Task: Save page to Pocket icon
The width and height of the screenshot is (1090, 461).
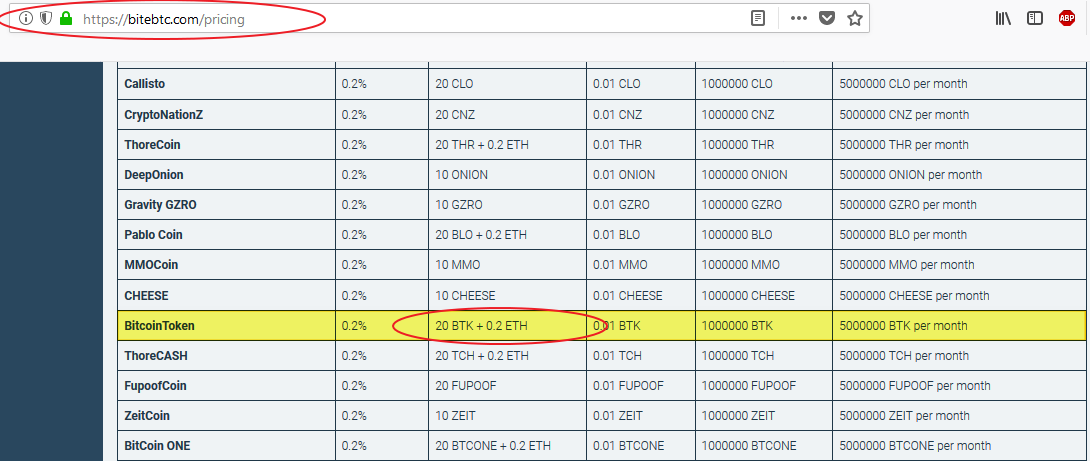Action: (x=827, y=19)
